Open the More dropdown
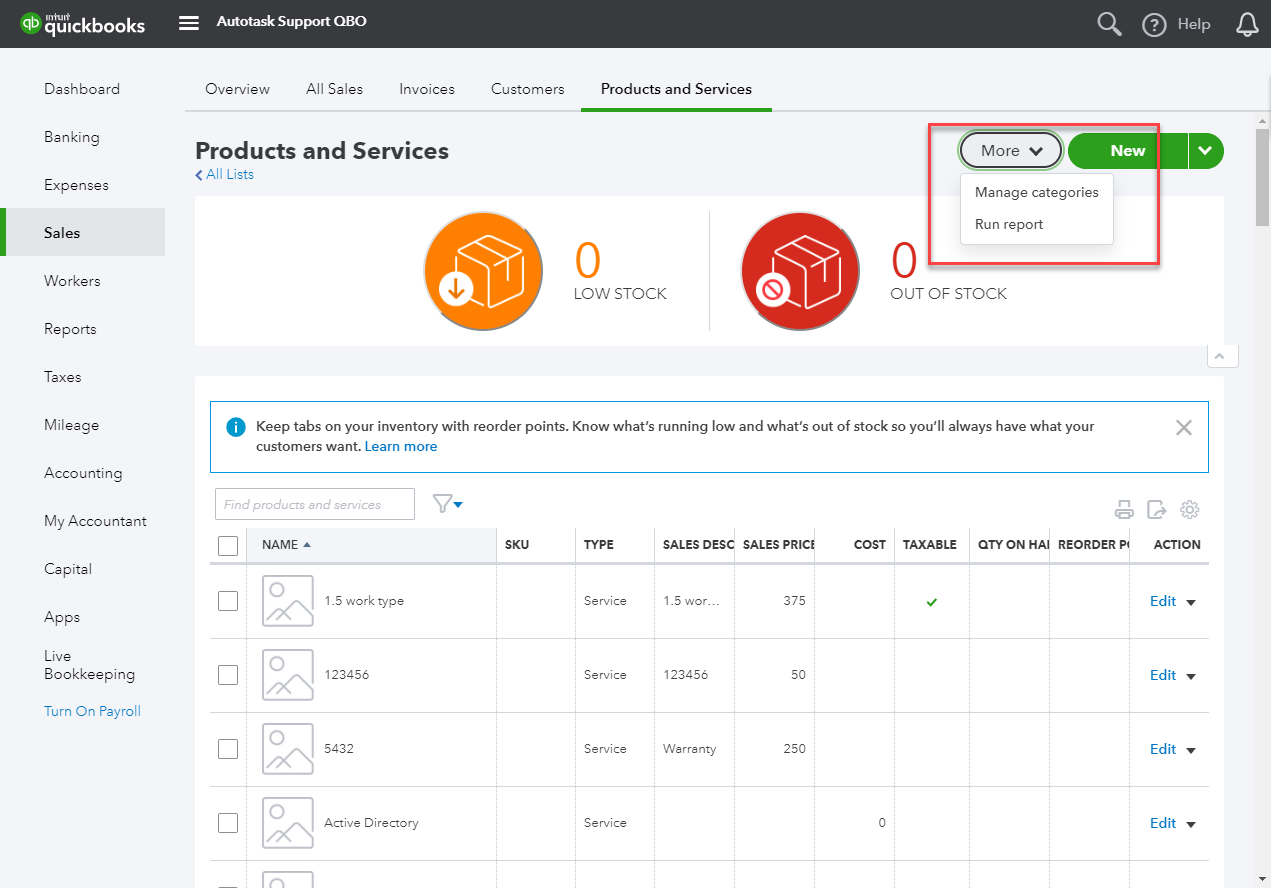Image resolution: width=1271 pixels, height=888 pixels. (x=1010, y=150)
